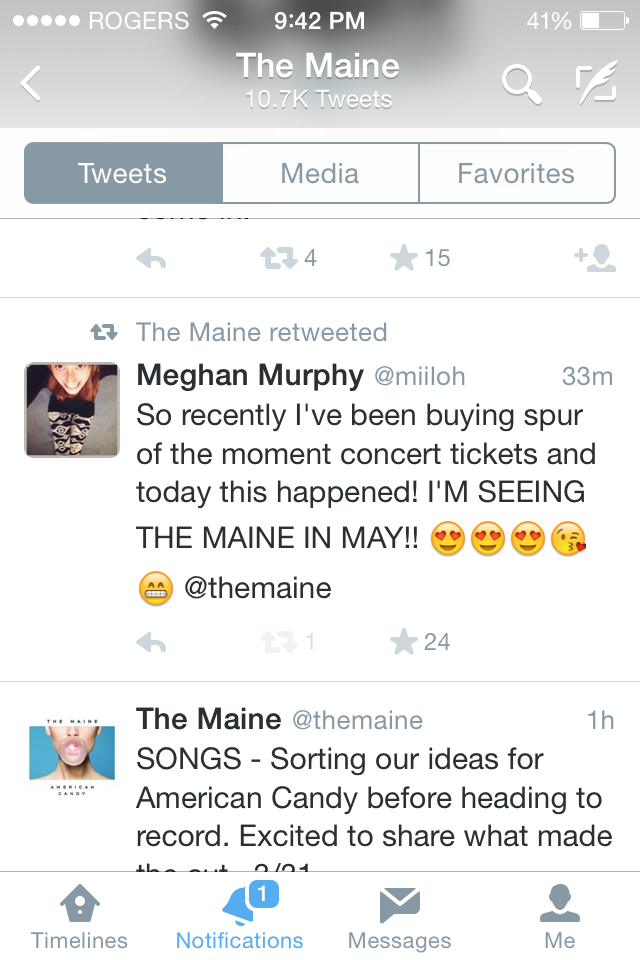The height and width of the screenshot is (960, 640).
Task: Open Meghan Murphy's profile picture
Action: (x=72, y=410)
